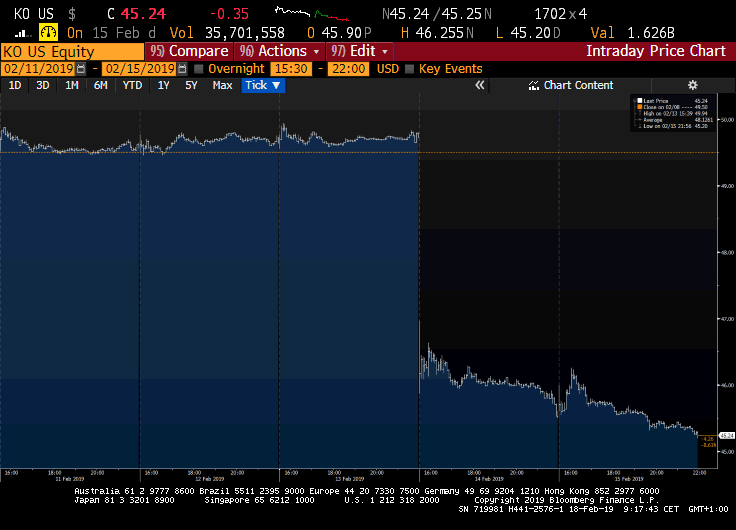This screenshot has height=530, width=736.
Task: Click the 14 Feb 2019 date axis label
Action: (489, 479)
